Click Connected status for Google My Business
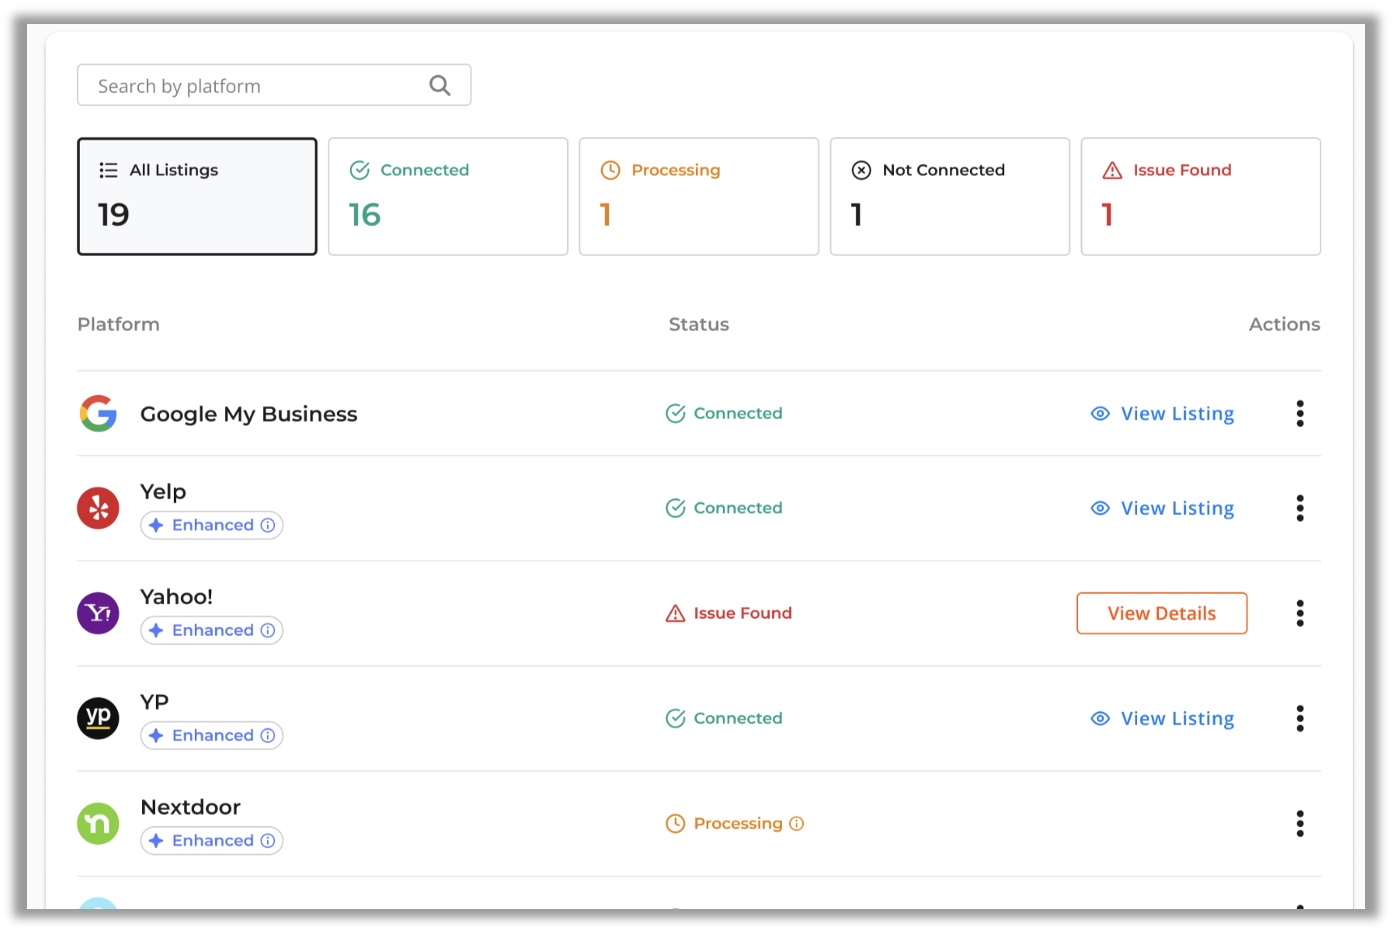This screenshot has height=930, width=1392. coord(724,413)
